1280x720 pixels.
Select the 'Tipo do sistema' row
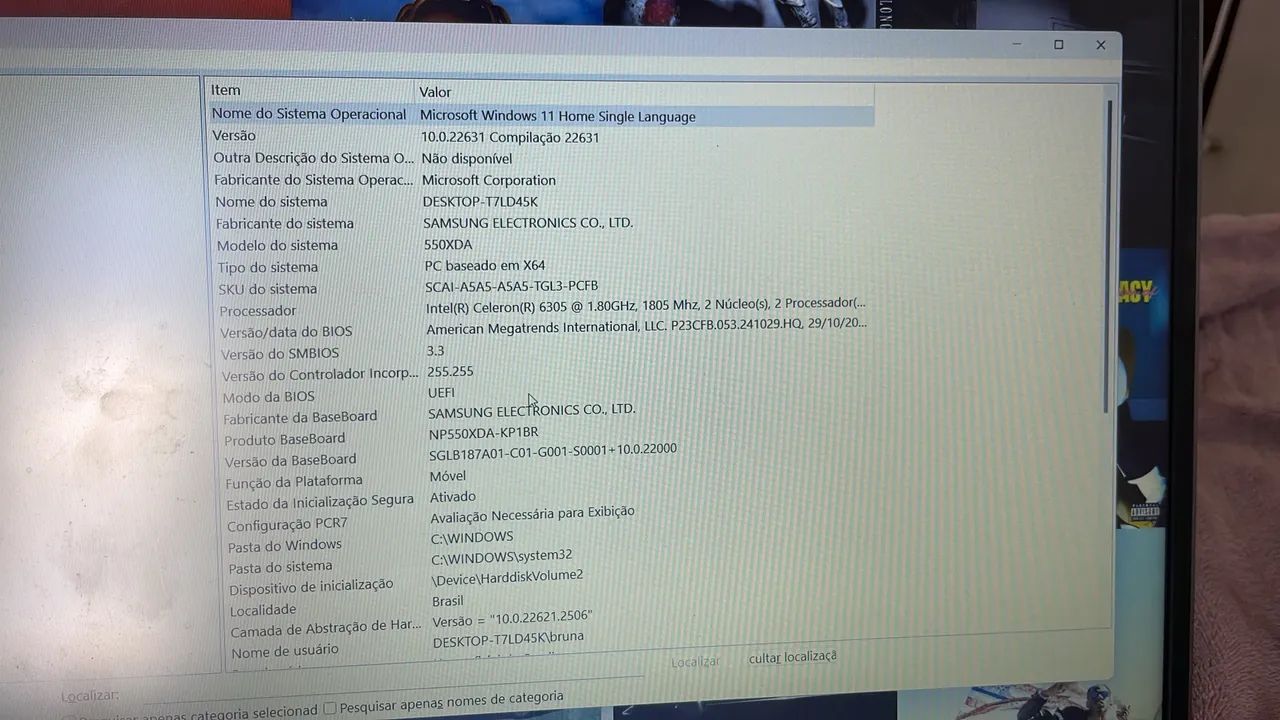[x=268, y=267]
